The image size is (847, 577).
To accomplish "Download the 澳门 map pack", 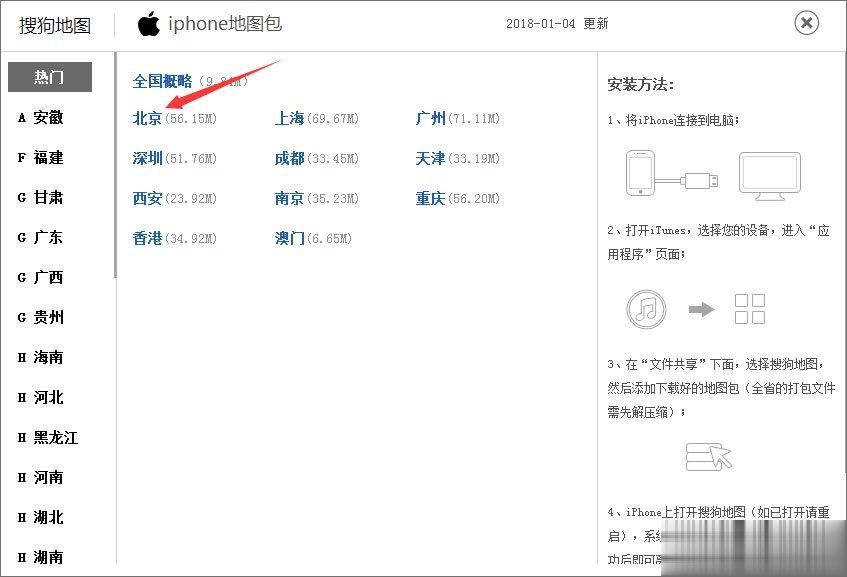I will click(x=290, y=238).
